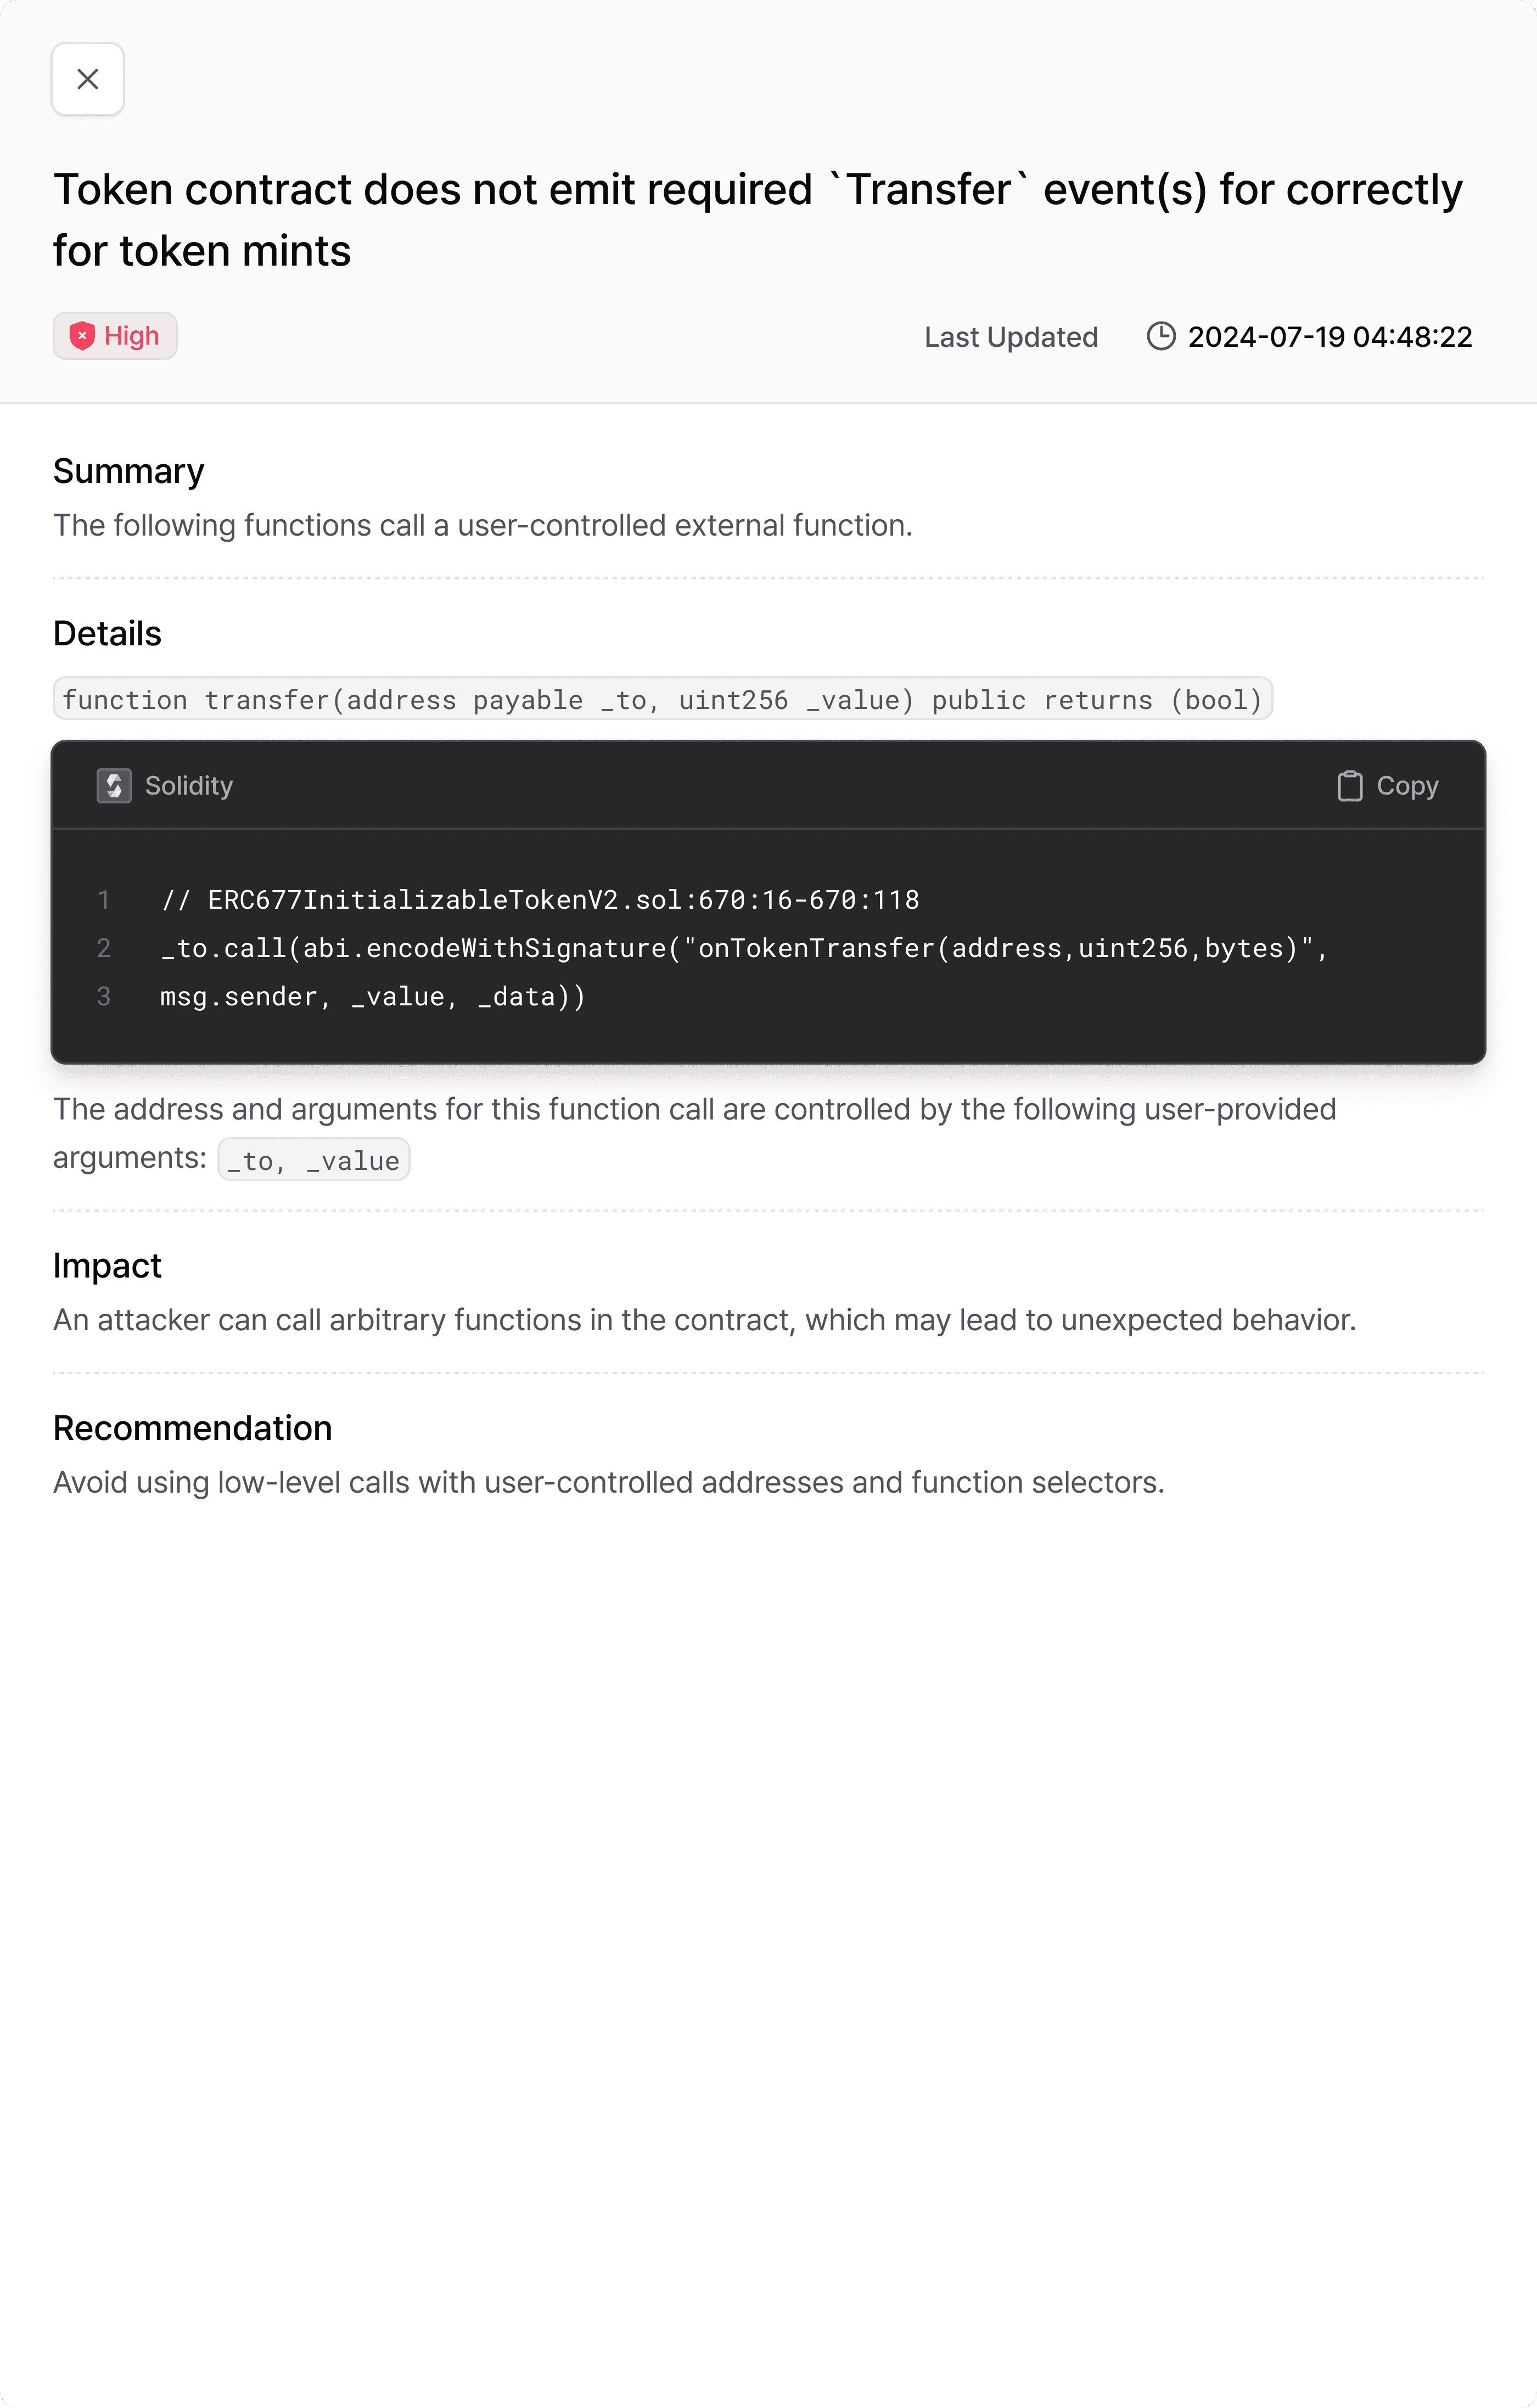
Task: Copy the Solidity code snippet
Action: (1388, 786)
